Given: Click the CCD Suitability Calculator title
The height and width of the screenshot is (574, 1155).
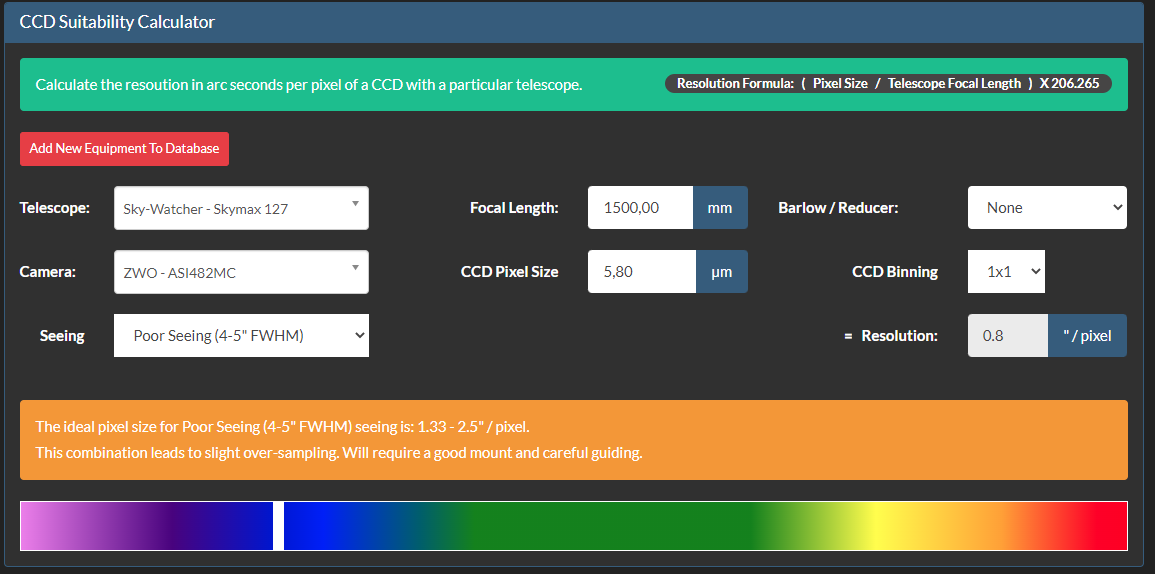Looking at the screenshot, I should point(117,22).
